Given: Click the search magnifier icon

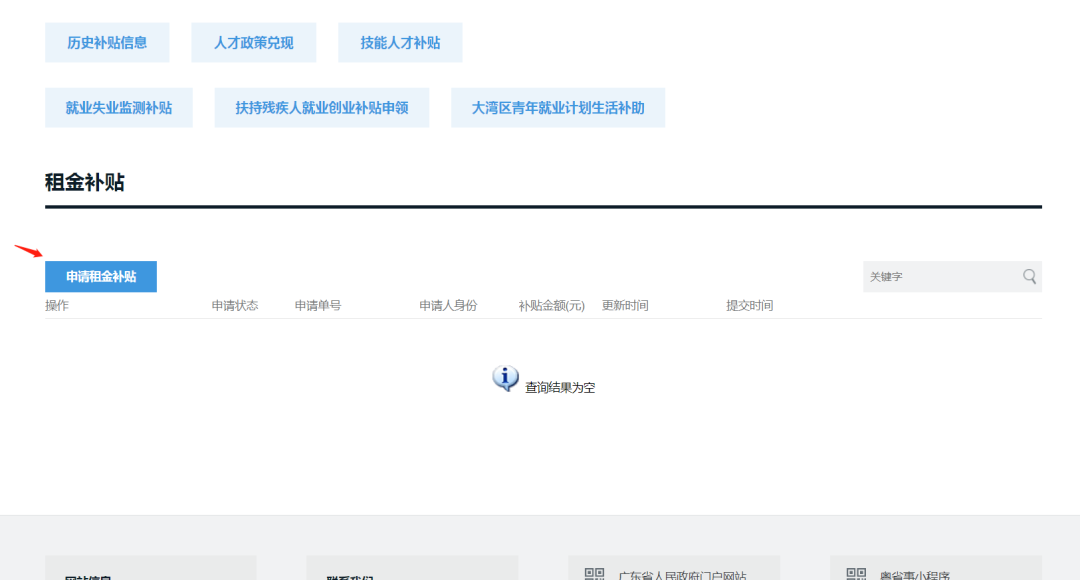Looking at the screenshot, I should (1029, 277).
